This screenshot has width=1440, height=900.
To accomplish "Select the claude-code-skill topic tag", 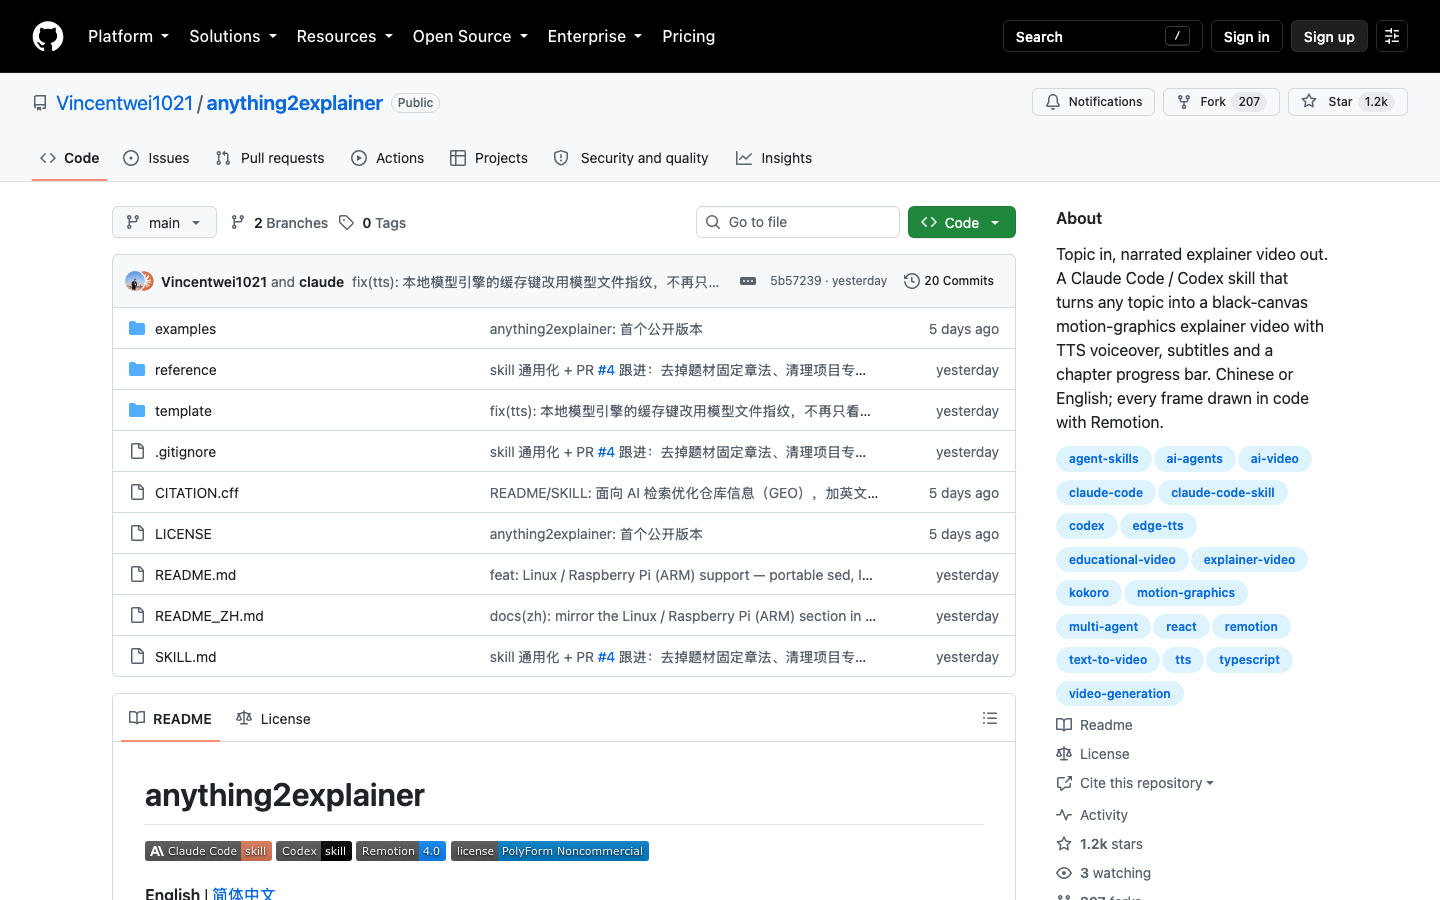I will coord(1223,492).
